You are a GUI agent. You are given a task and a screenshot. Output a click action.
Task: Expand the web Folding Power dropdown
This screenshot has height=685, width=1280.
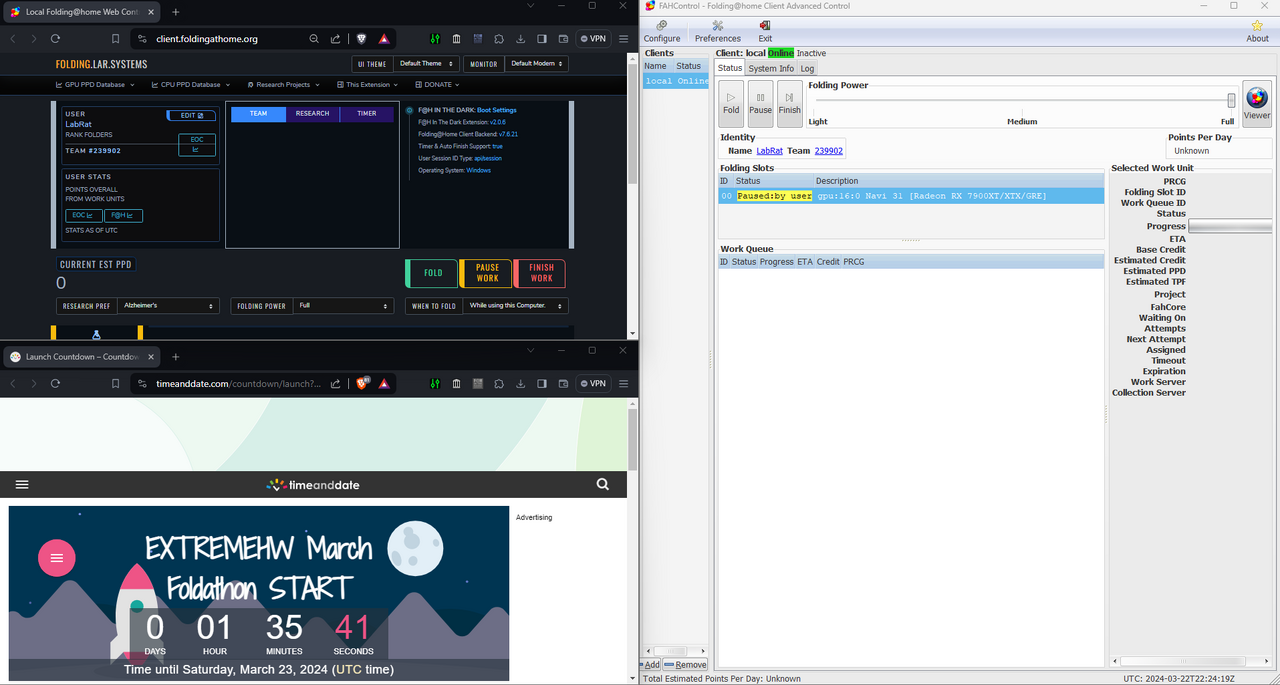pyautogui.click(x=343, y=306)
